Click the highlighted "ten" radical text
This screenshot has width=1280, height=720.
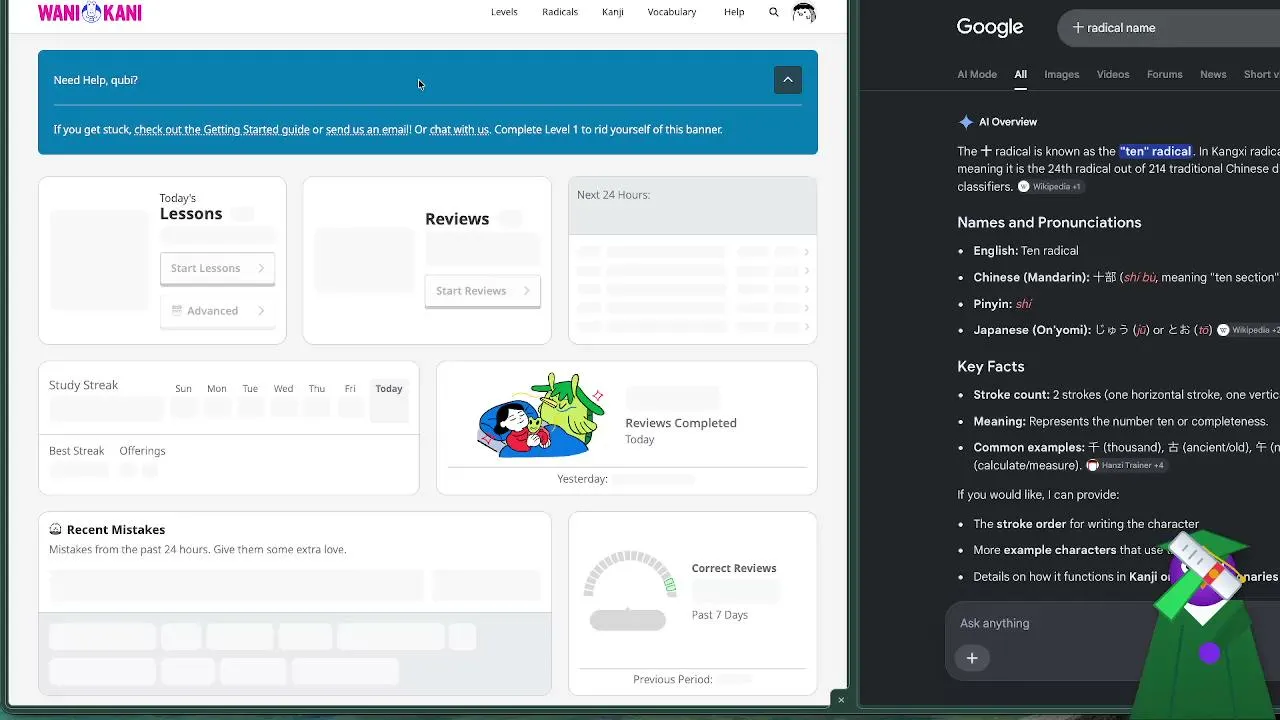1156,151
